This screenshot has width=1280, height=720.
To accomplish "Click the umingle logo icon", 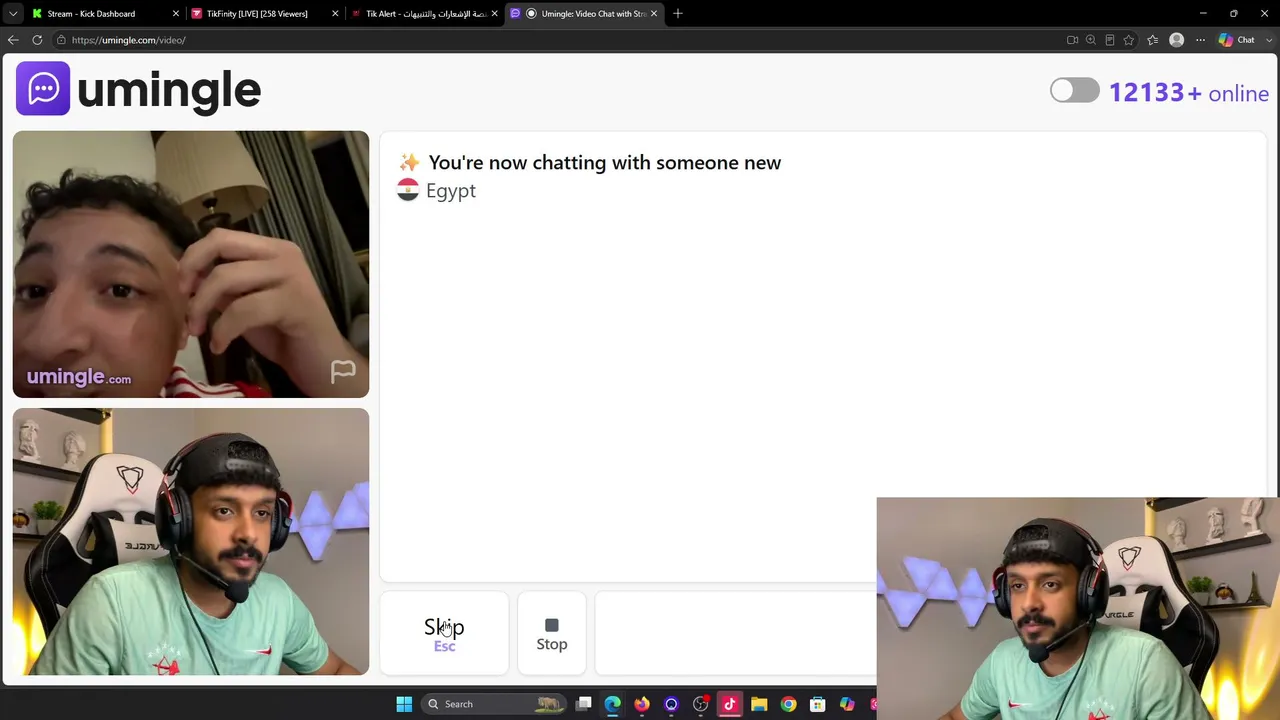I will click(x=43, y=89).
